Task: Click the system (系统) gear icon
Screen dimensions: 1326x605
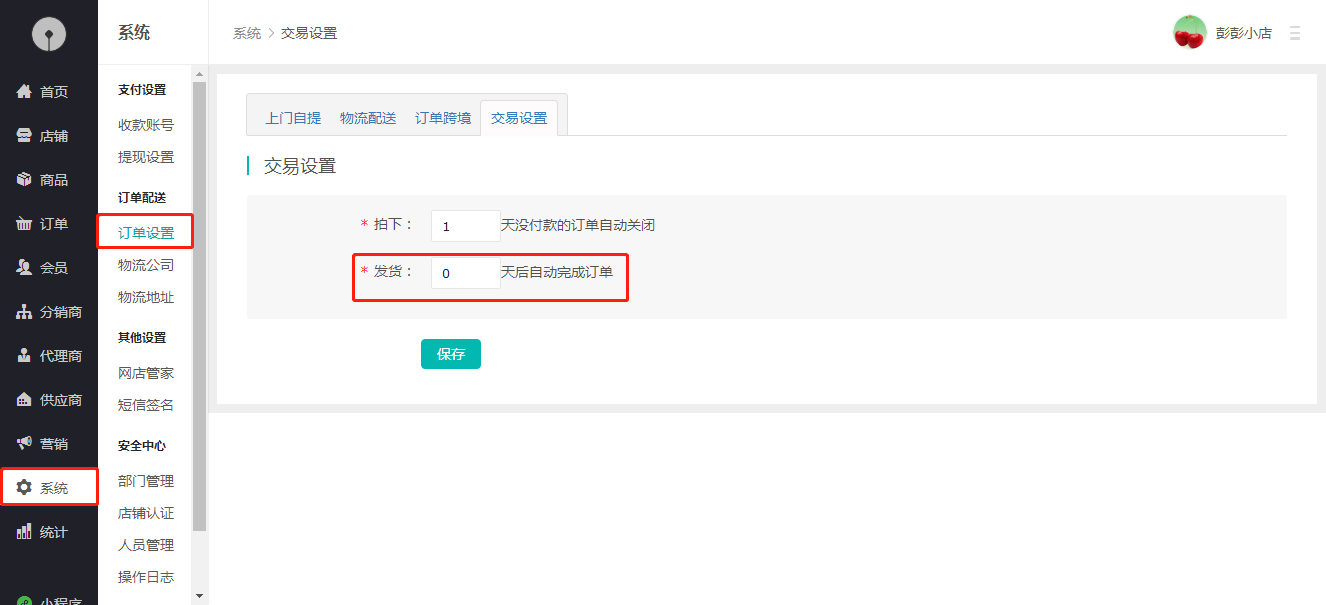Action: [x=25, y=488]
